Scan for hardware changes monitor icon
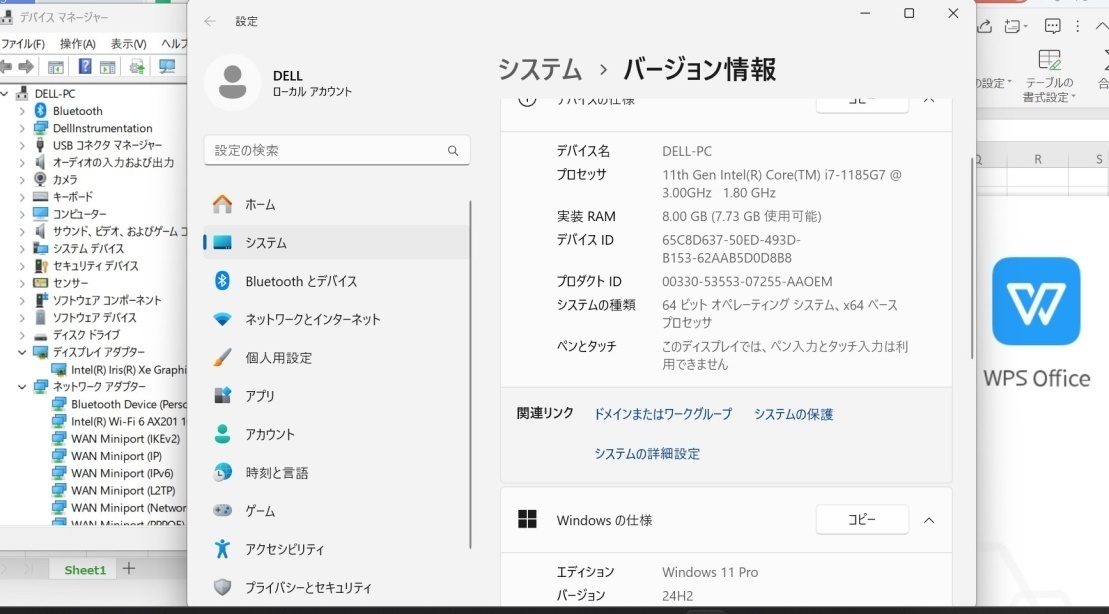1109x614 pixels. coord(167,66)
